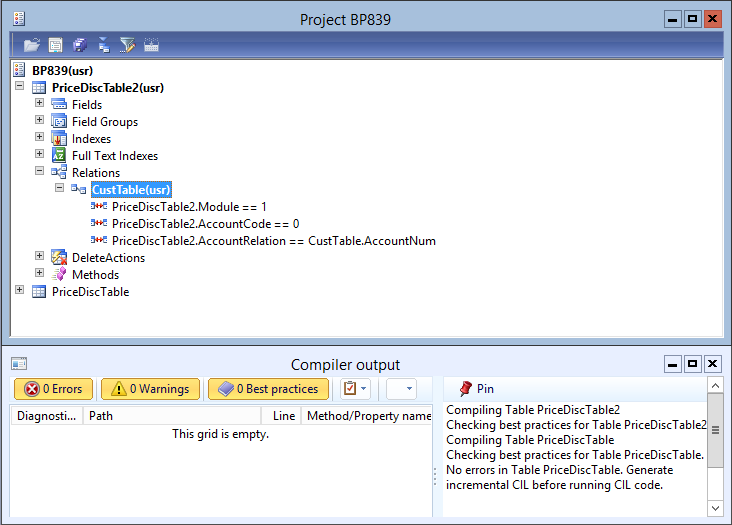The width and height of the screenshot is (732, 525).
Task: Click the open folder toolbar icon
Action: 32,45
